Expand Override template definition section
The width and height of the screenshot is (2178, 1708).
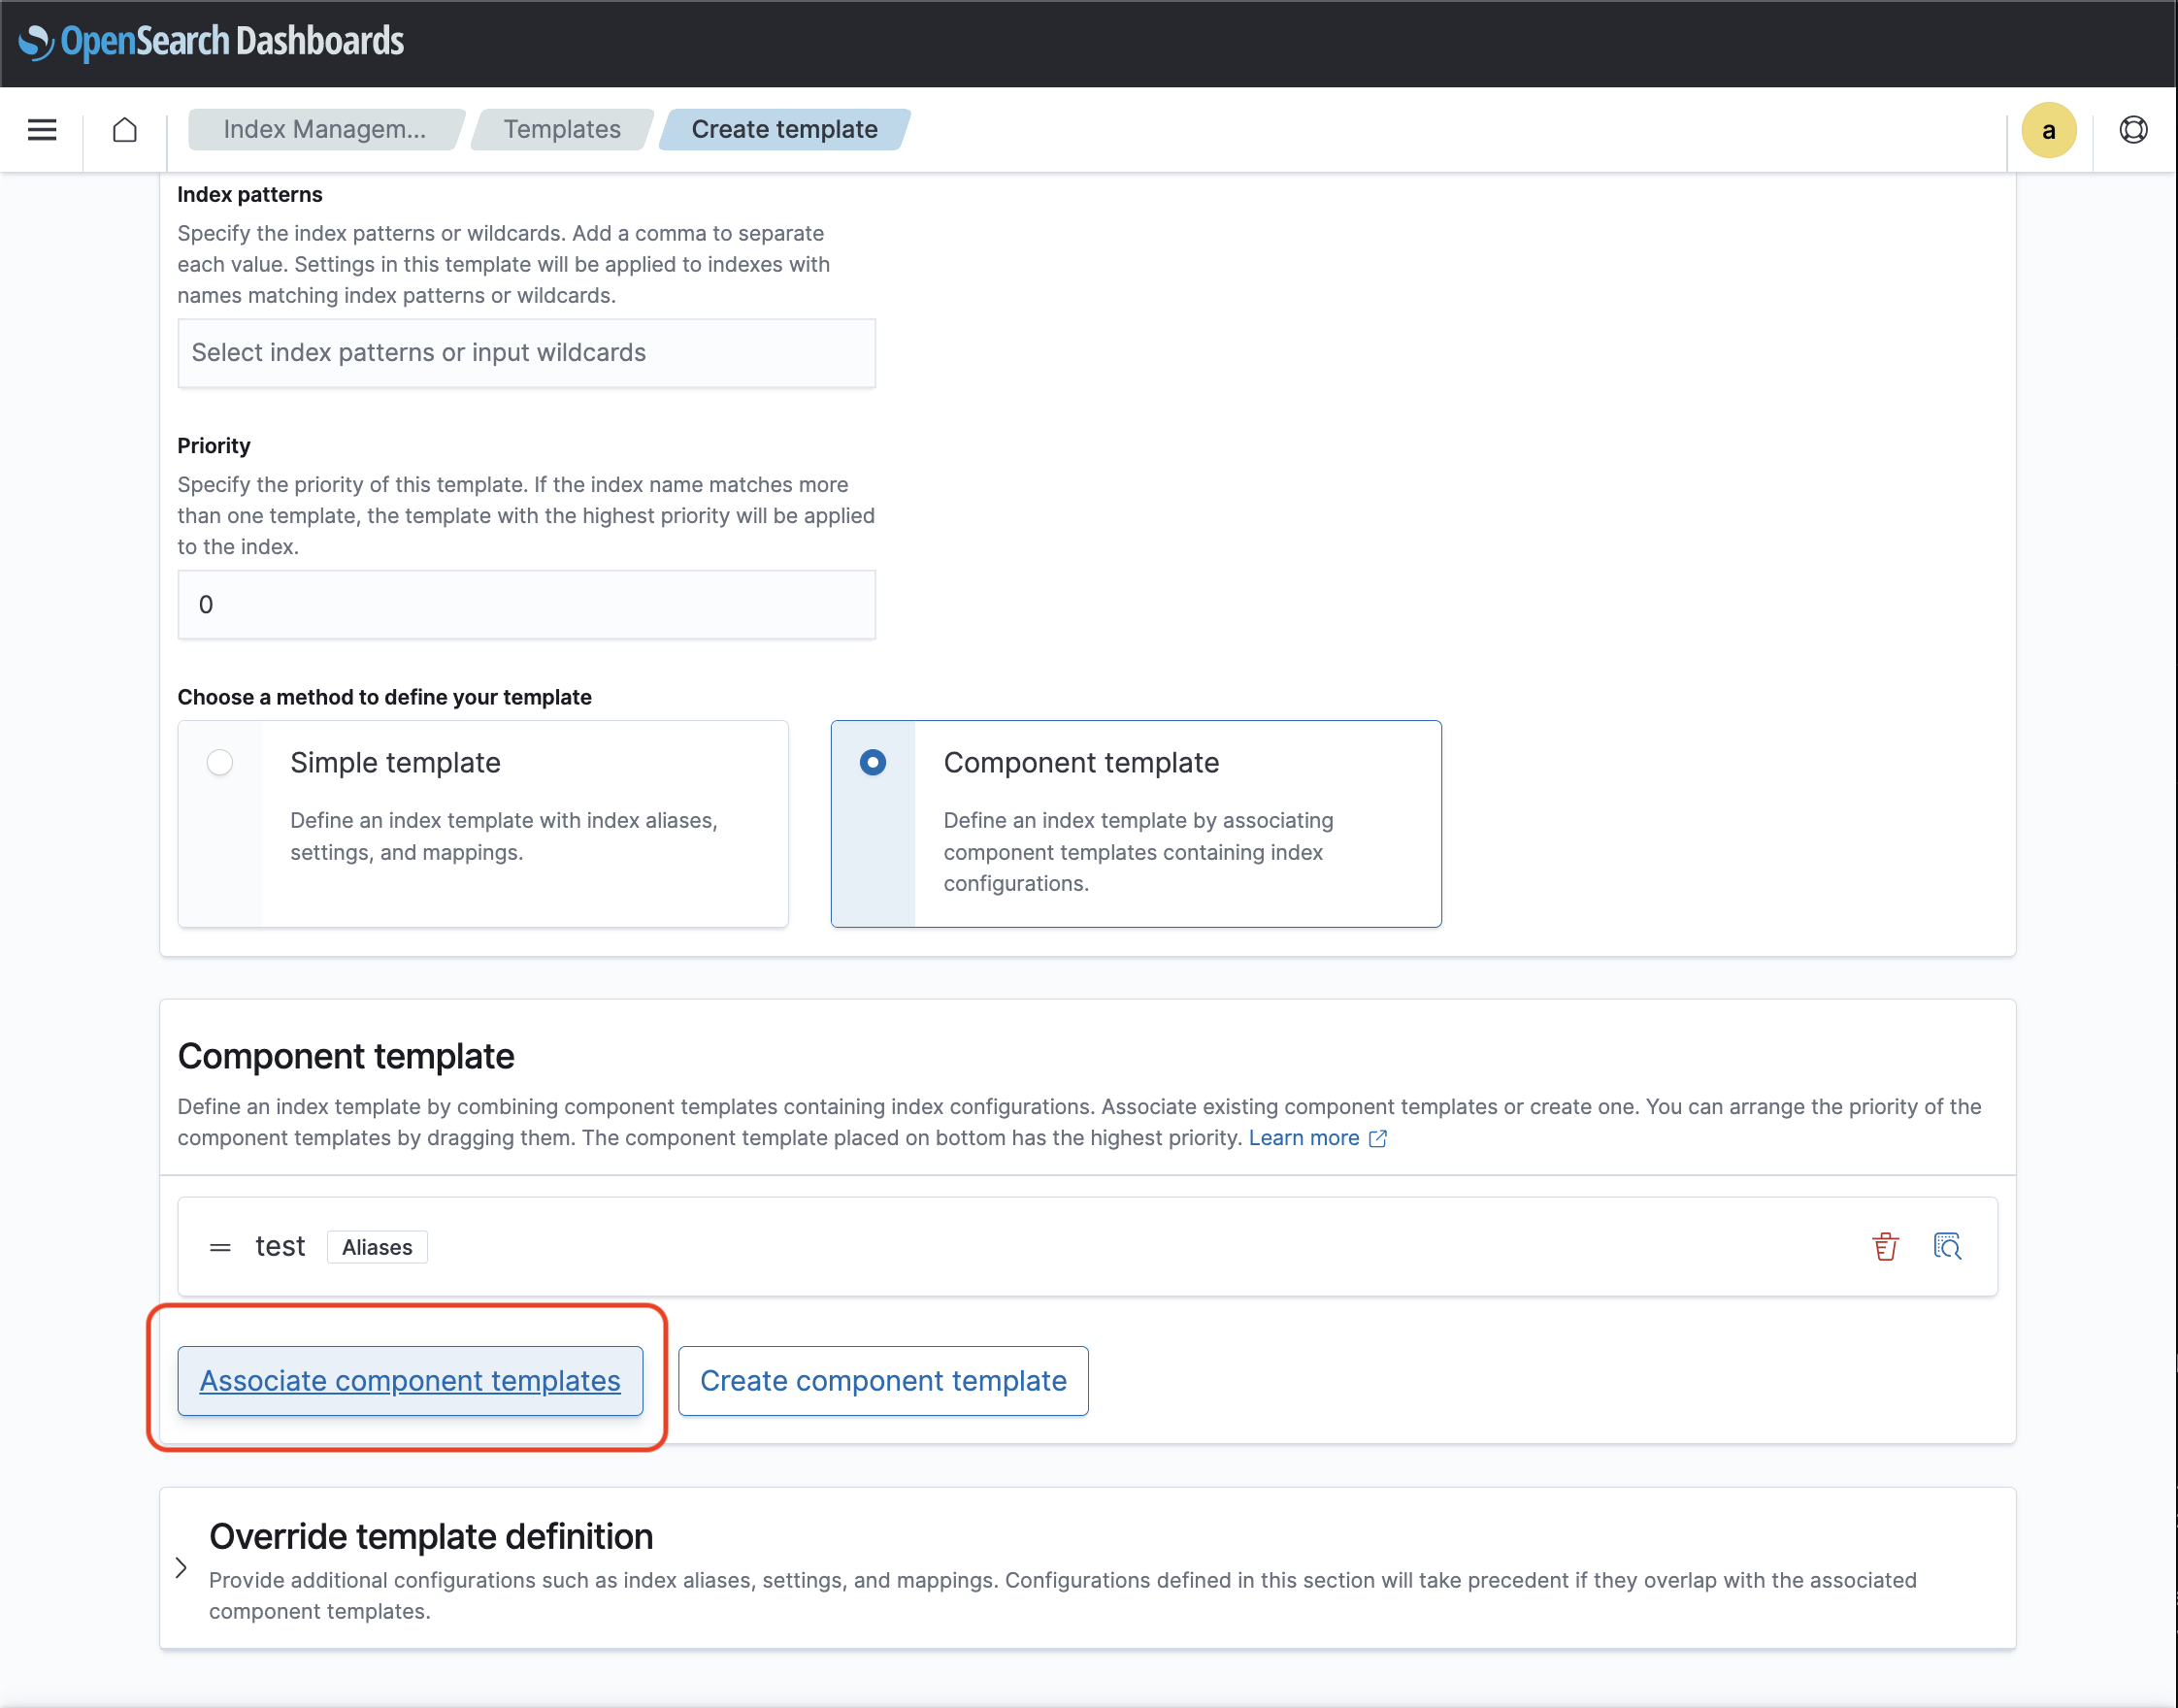click(x=182, y=1568)
